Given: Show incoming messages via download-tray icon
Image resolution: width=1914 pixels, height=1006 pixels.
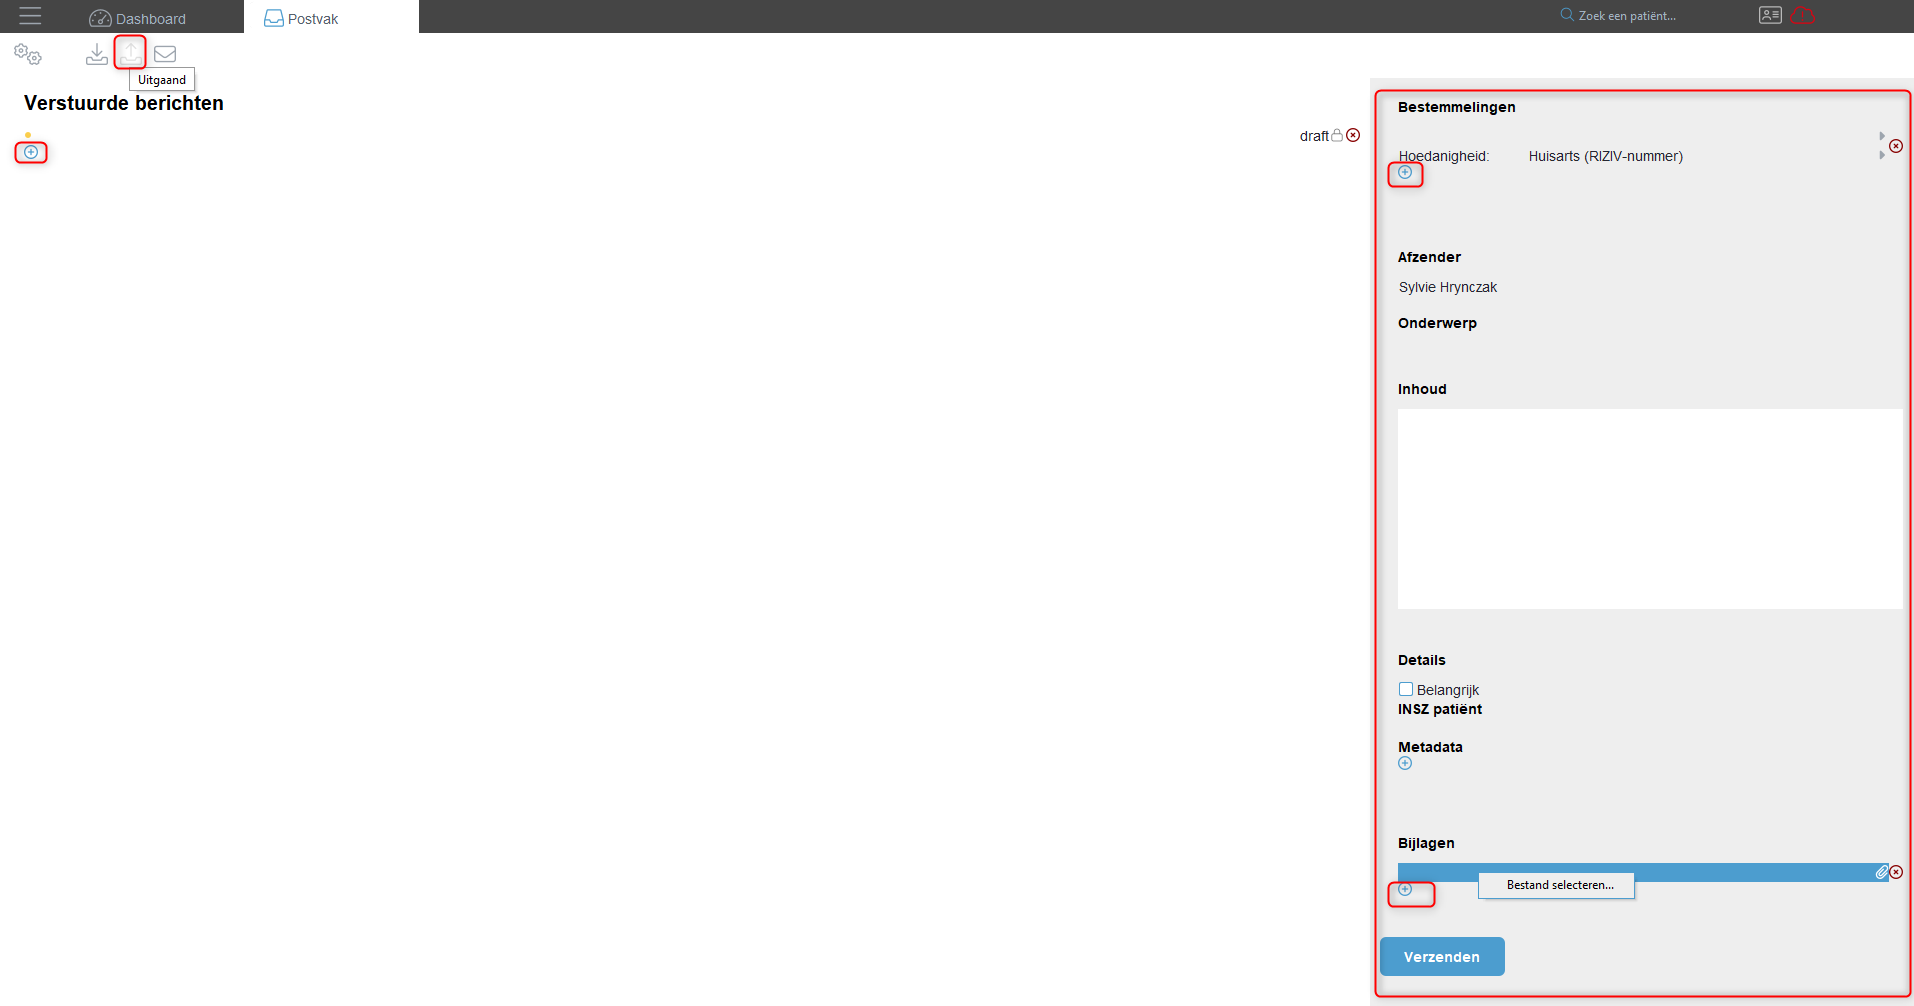Looking at the screenshot, I should click(x=97, y=54).
